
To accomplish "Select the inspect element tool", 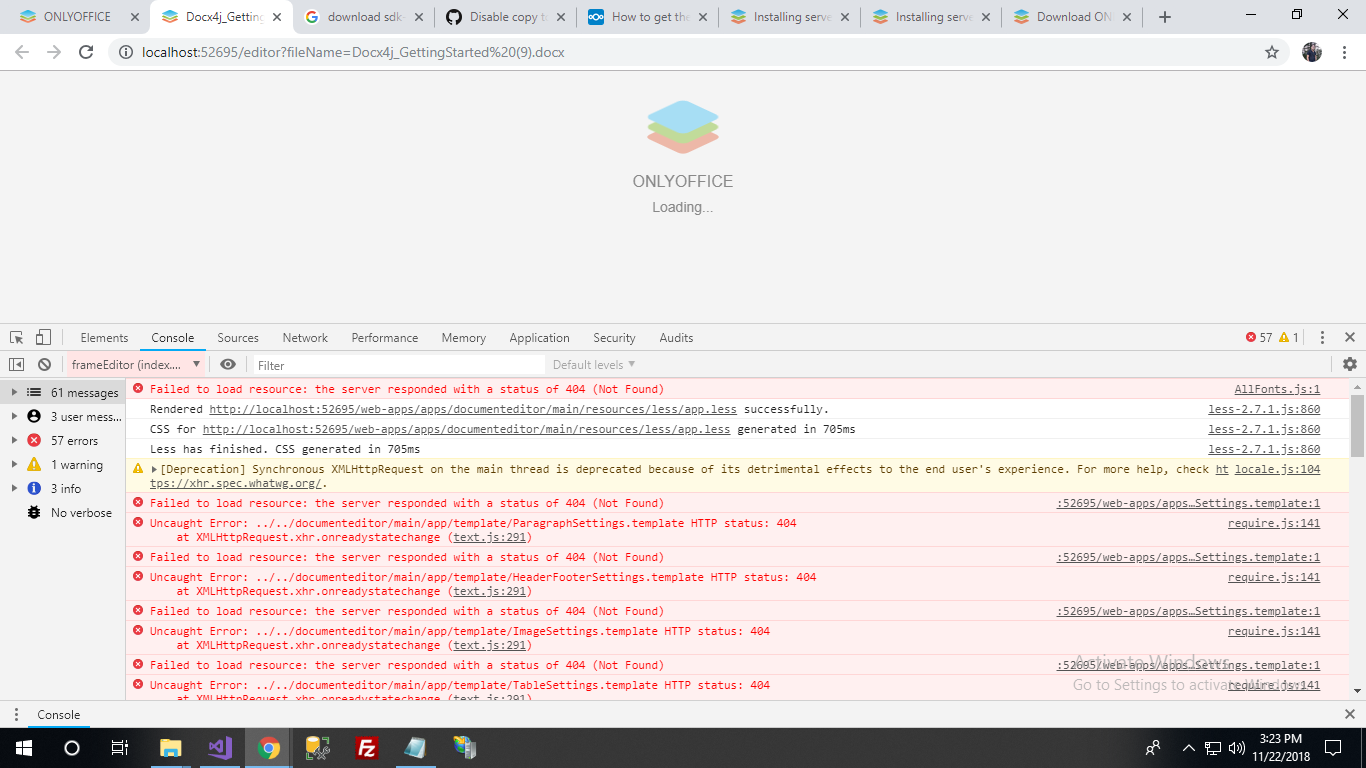I will 15,337.
